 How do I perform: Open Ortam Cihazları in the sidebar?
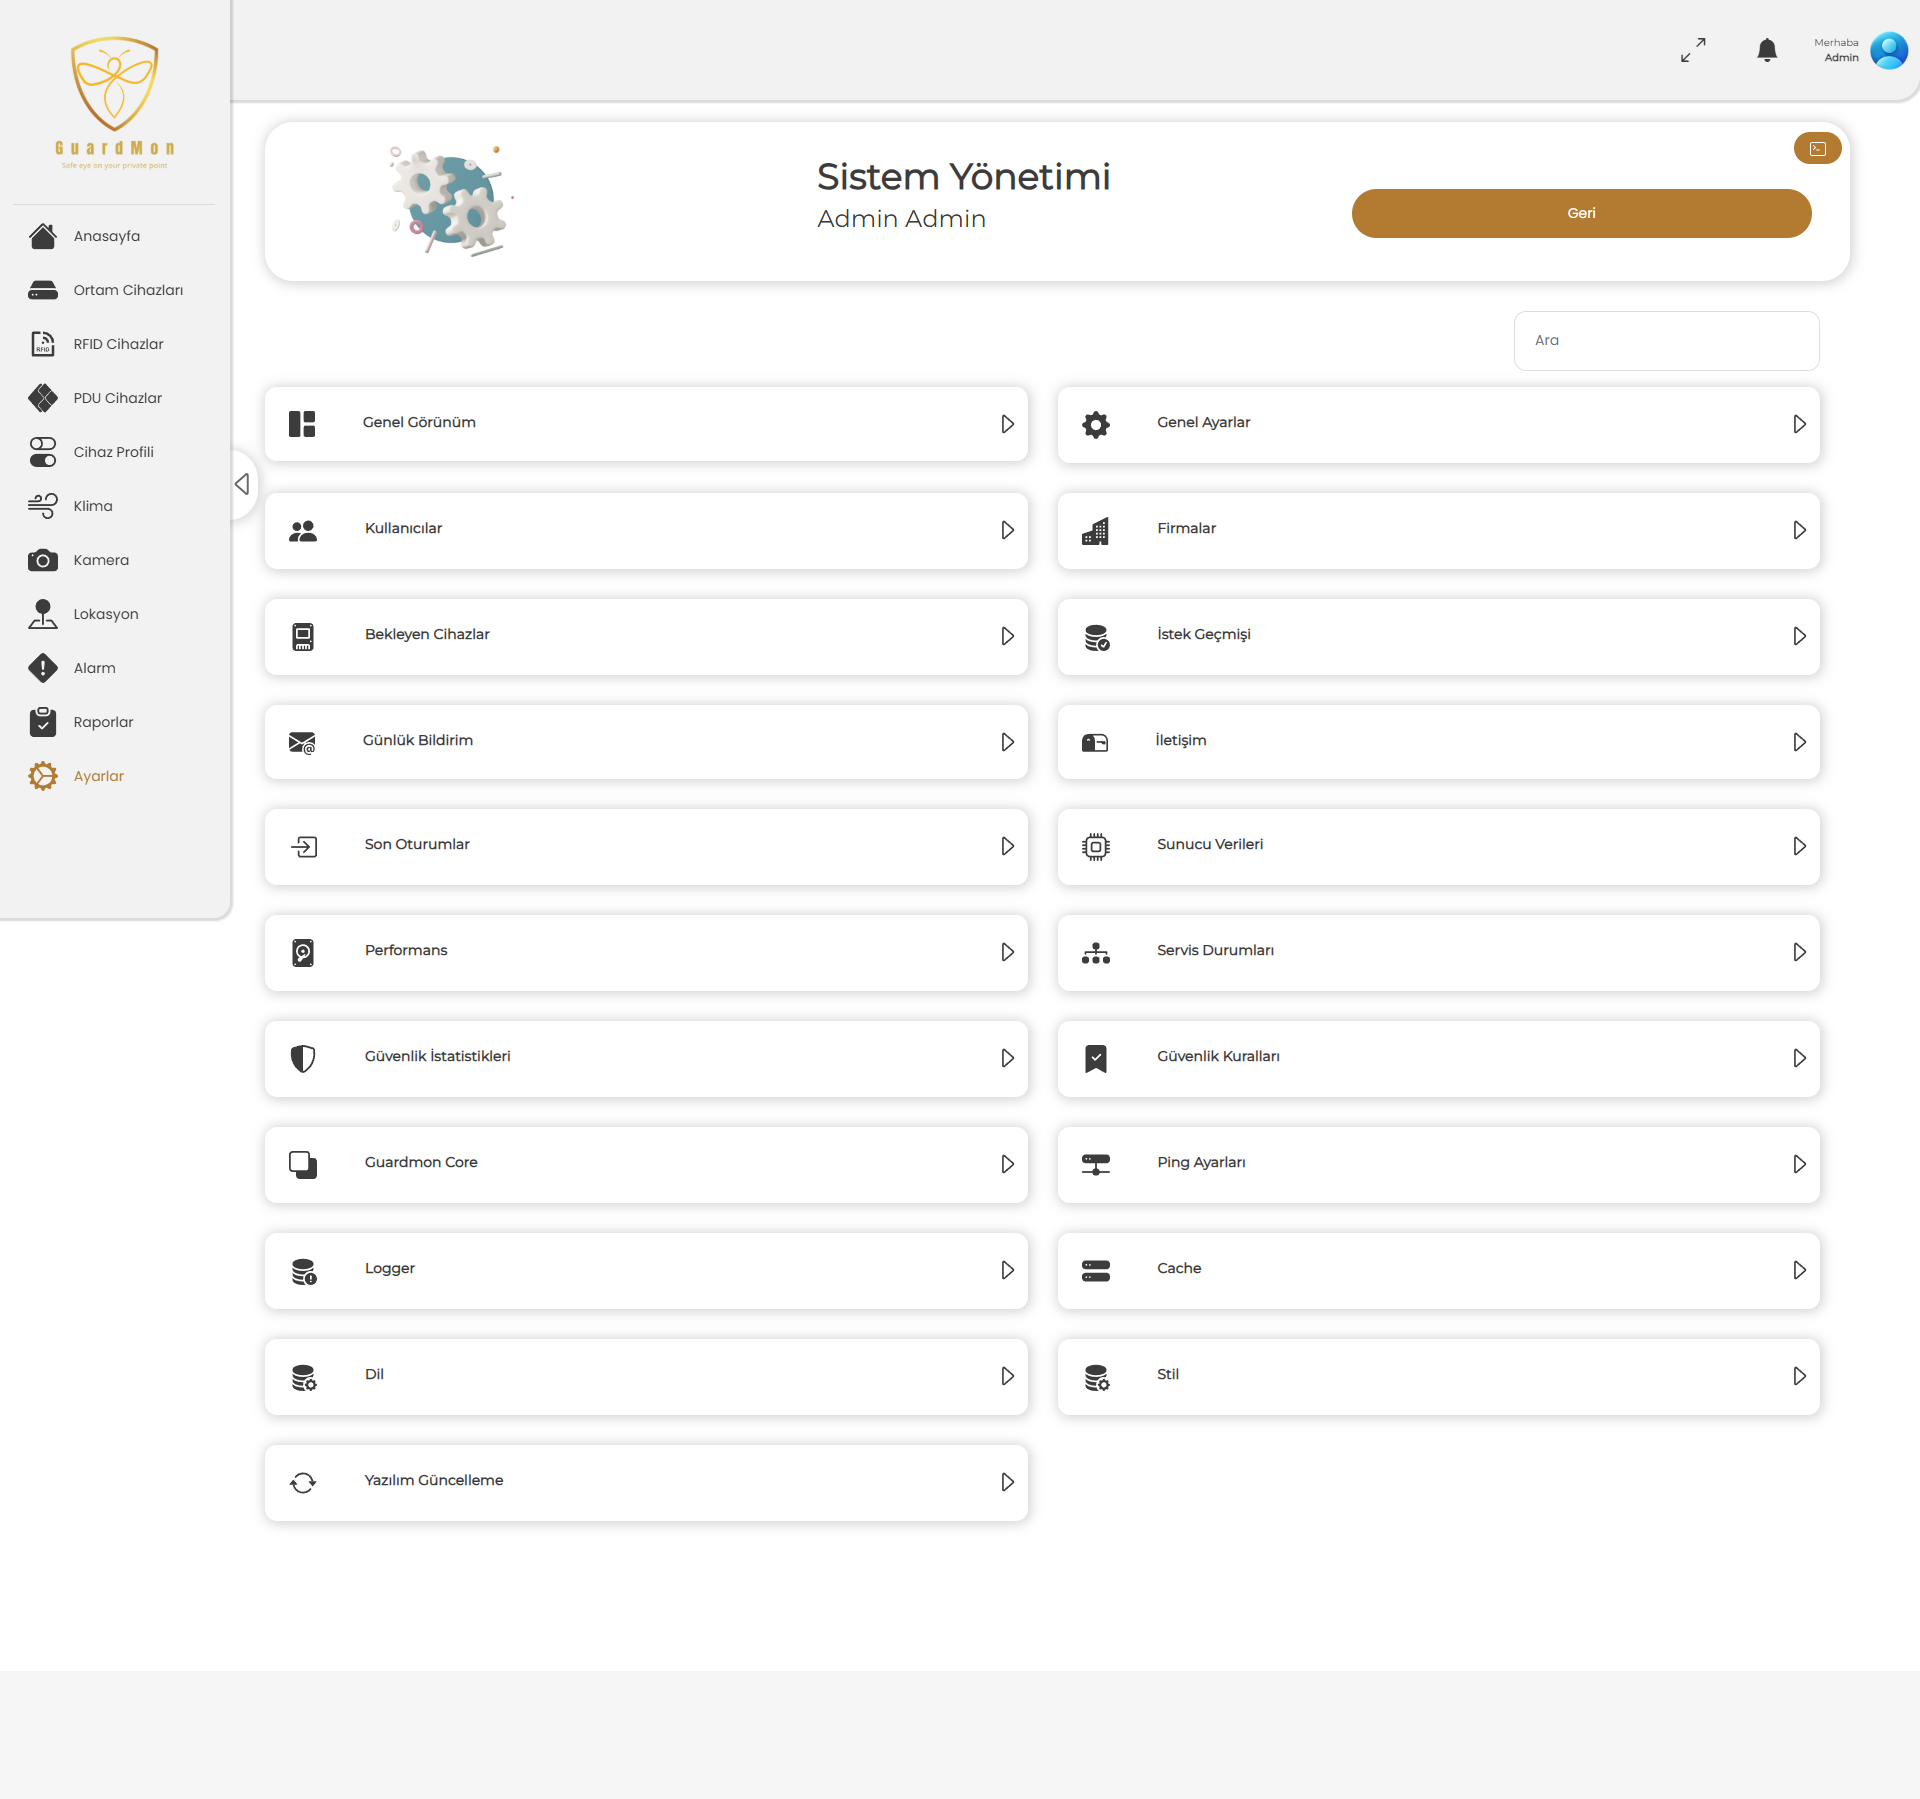pyautogui.click(x=107, y=290)
